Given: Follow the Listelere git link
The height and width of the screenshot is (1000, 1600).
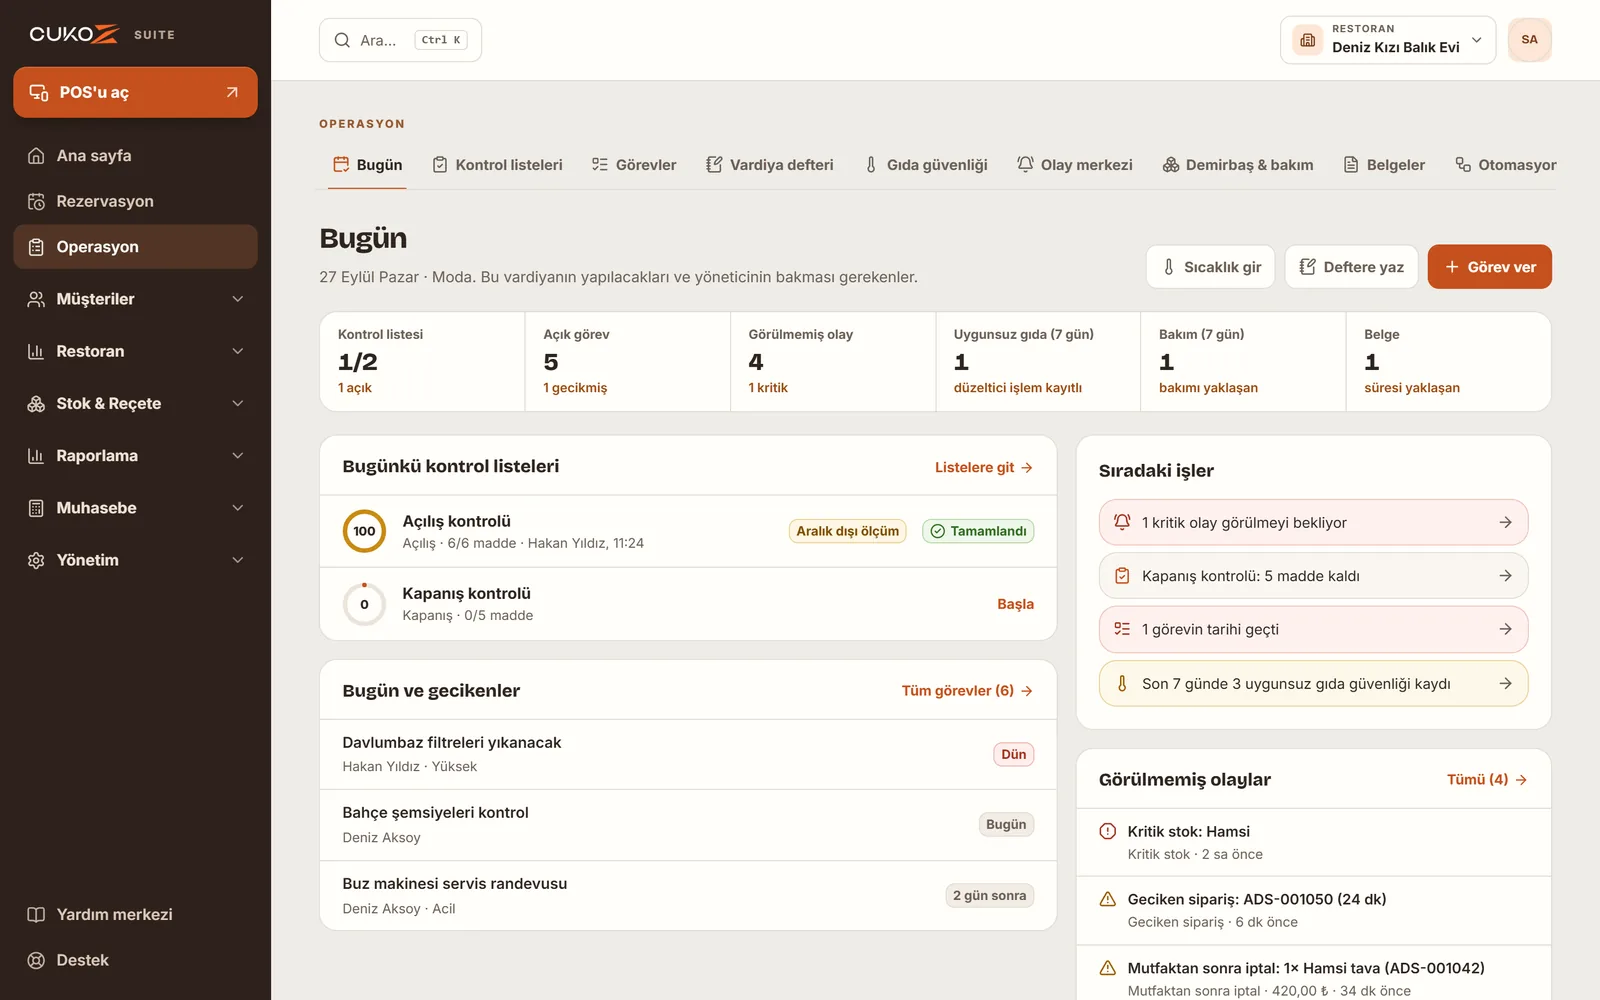Looking at the screenshot, I should pyautogui.click(x=984, y=467).
